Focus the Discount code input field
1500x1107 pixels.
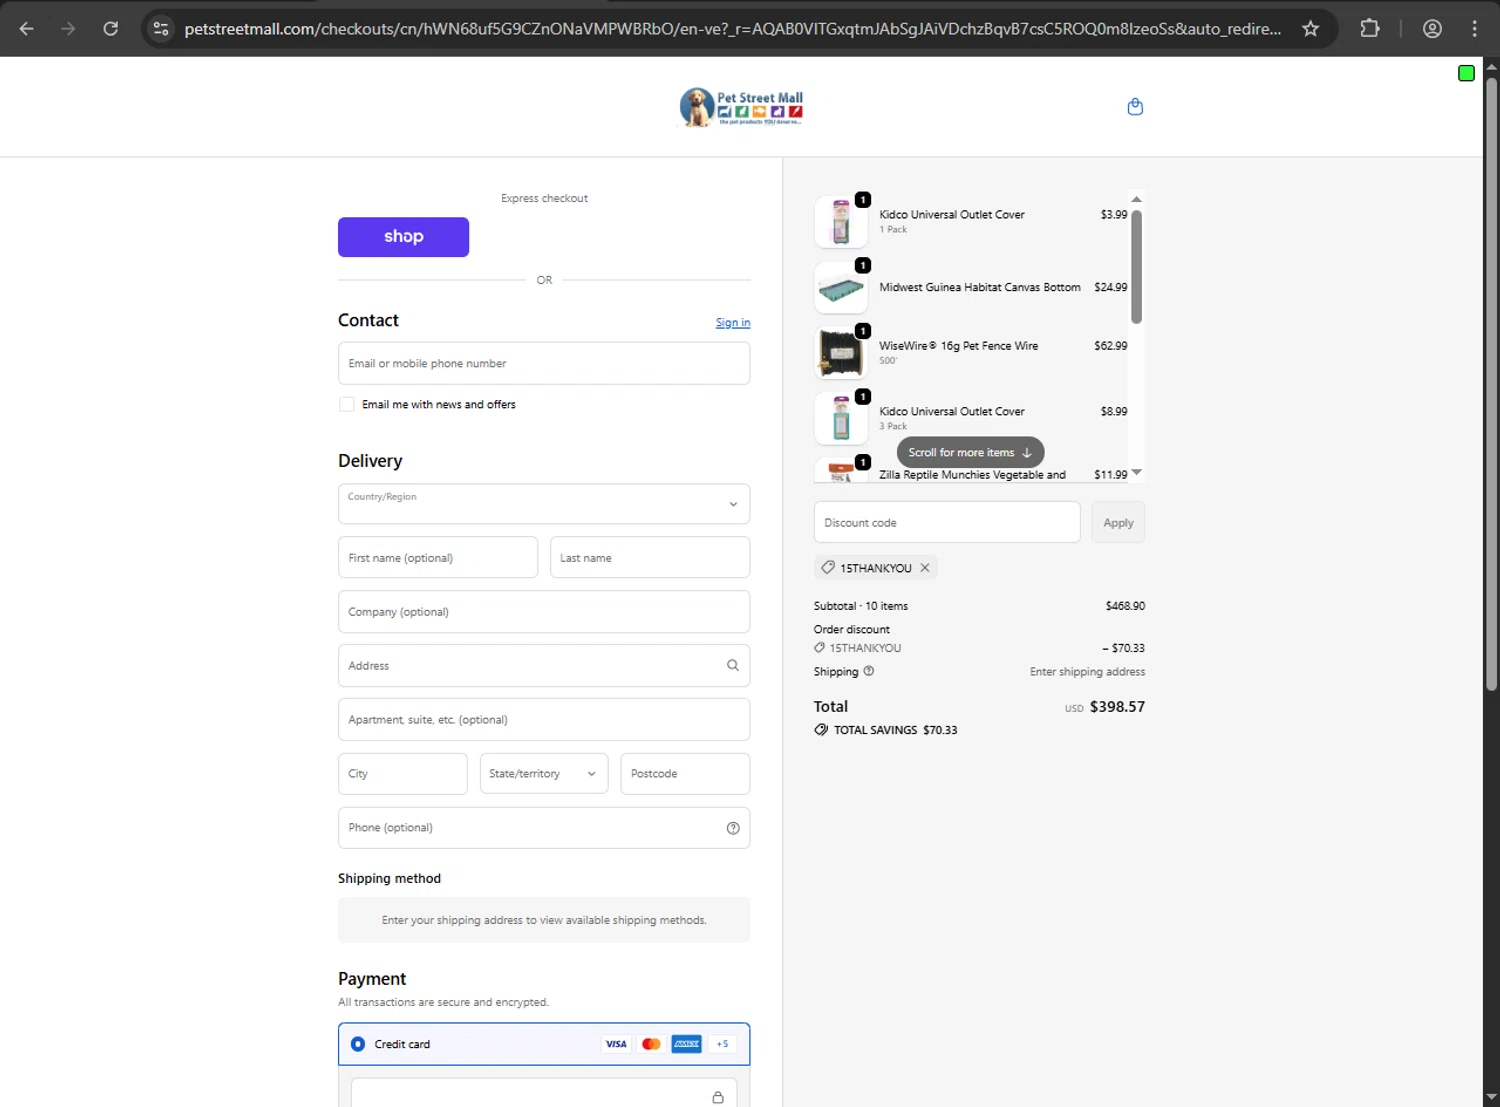click(947, 523)
